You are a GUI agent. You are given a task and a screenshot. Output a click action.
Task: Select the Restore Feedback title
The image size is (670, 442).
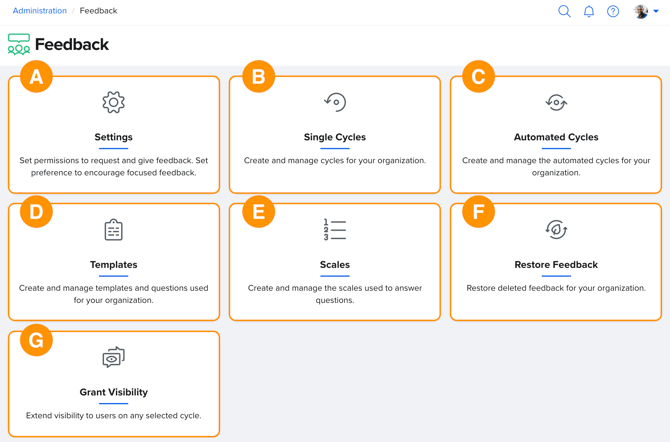556,265
